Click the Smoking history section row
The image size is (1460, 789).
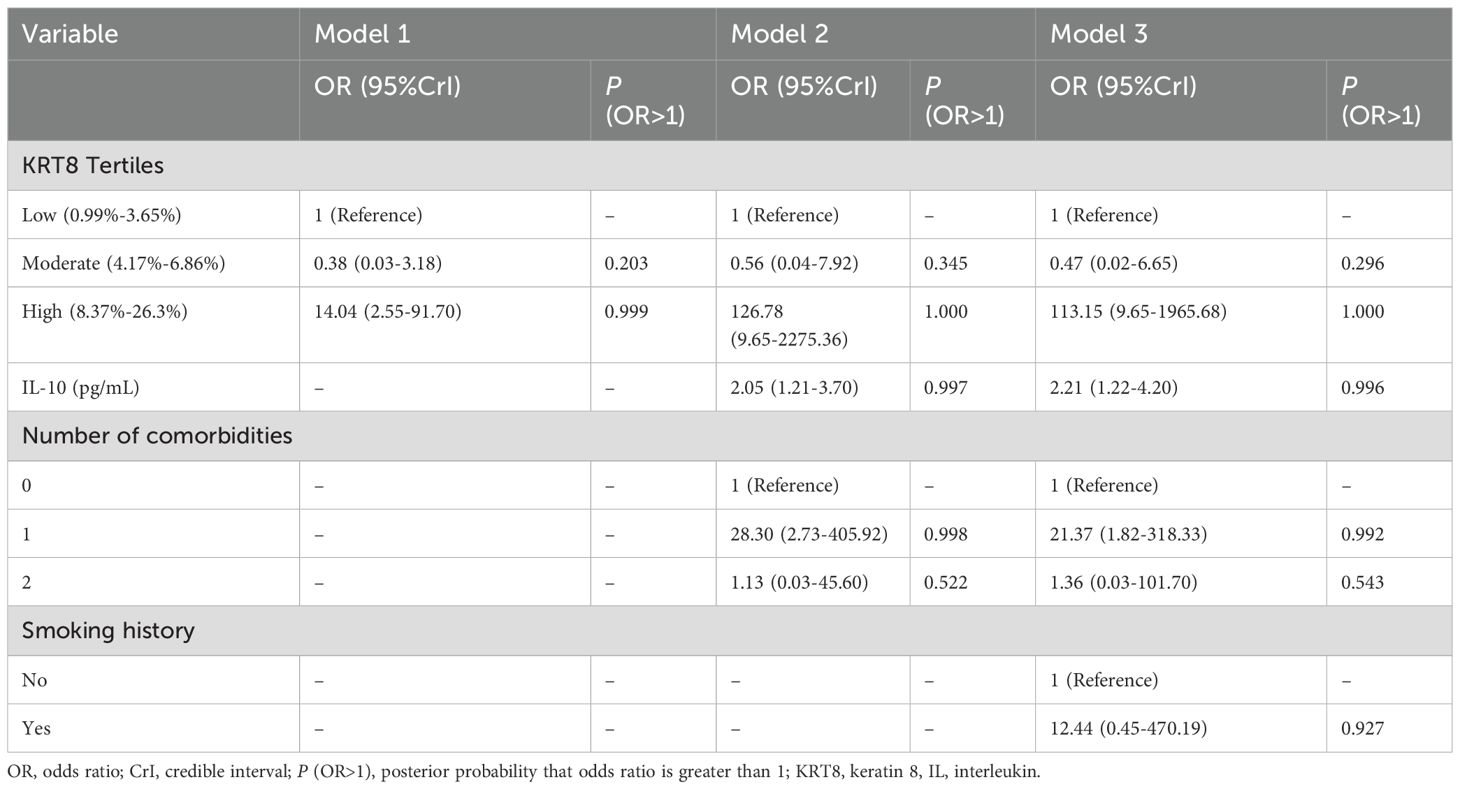tap(730, 631)
